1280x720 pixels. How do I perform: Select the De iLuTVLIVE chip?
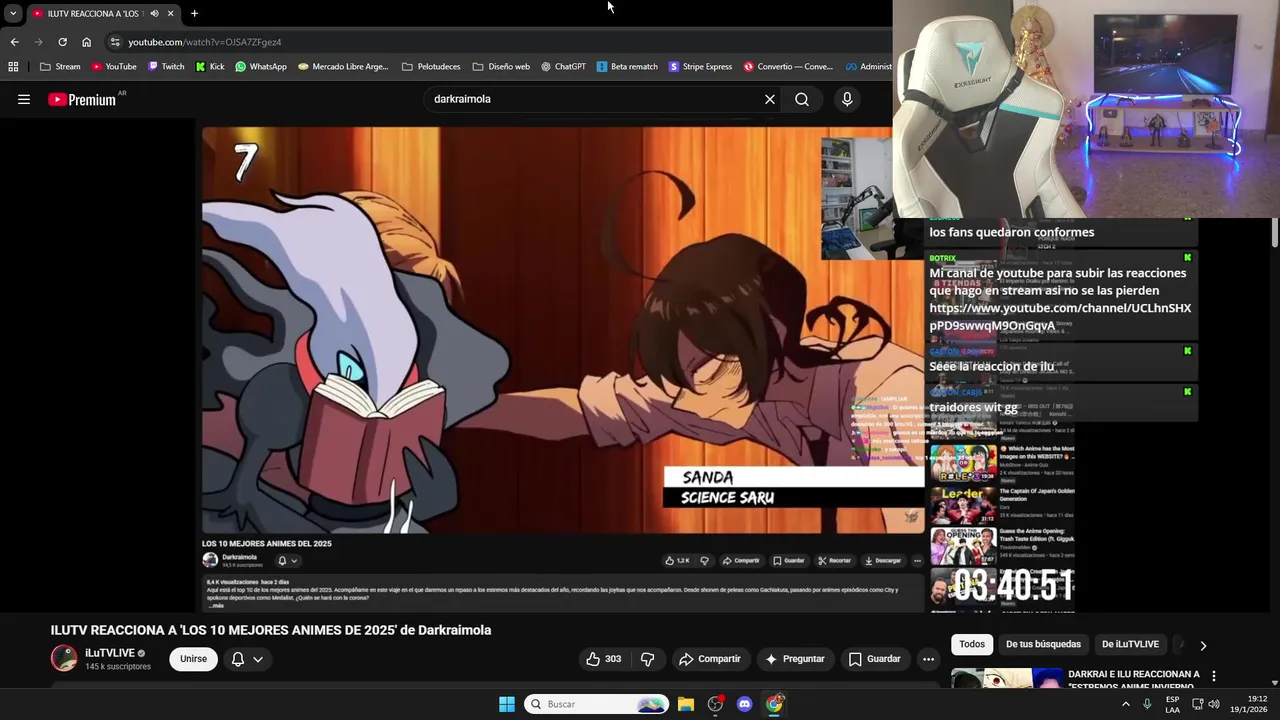(1130, 644)
